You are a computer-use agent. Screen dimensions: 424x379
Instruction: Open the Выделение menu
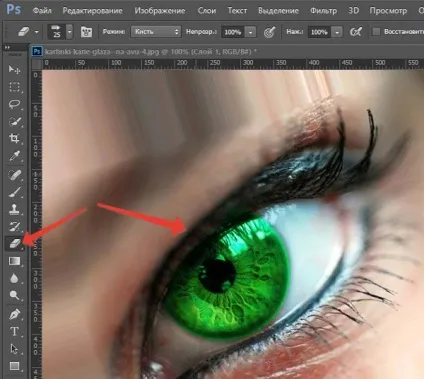(x=278, y=11)
